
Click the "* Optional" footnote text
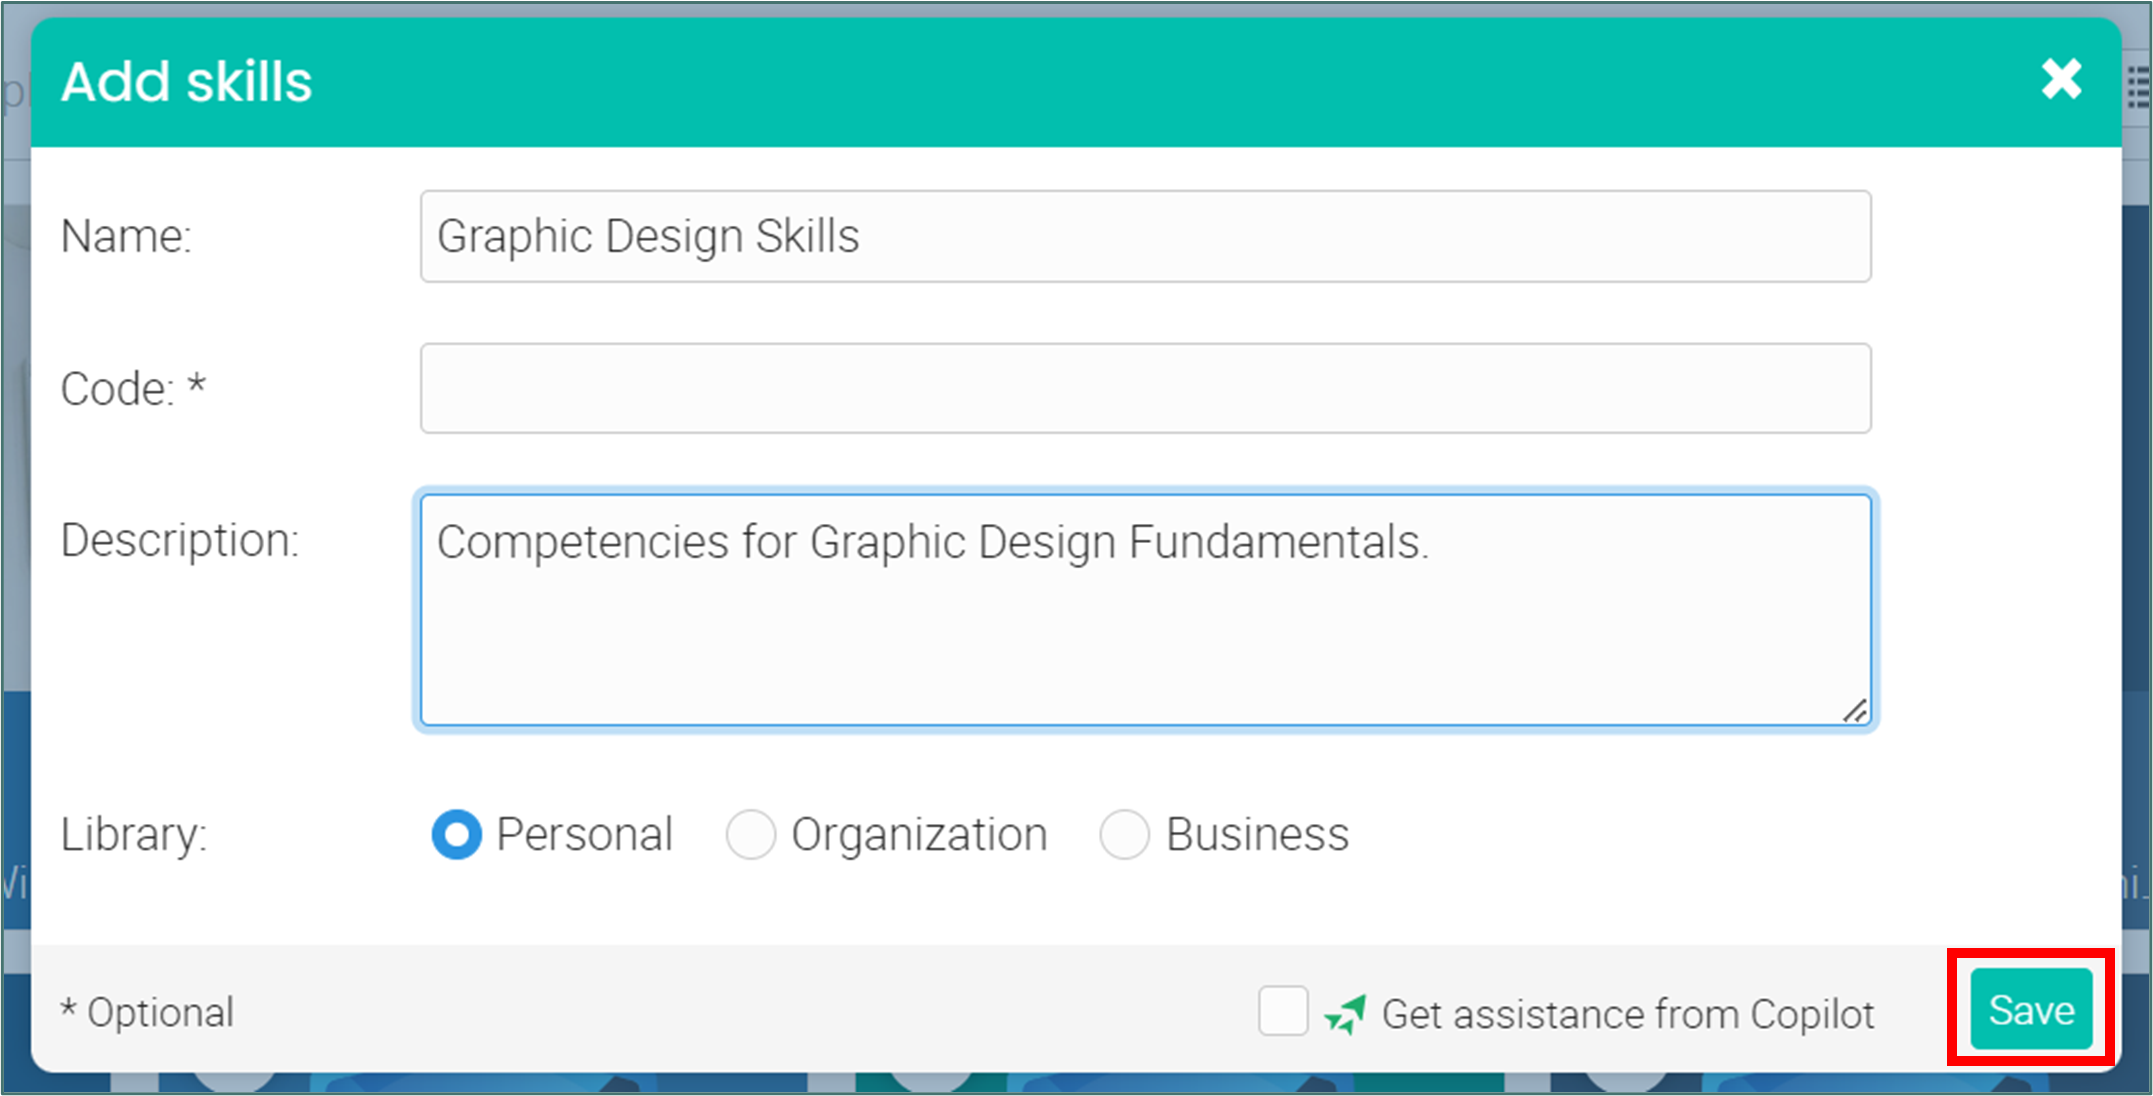[147, 1012]
